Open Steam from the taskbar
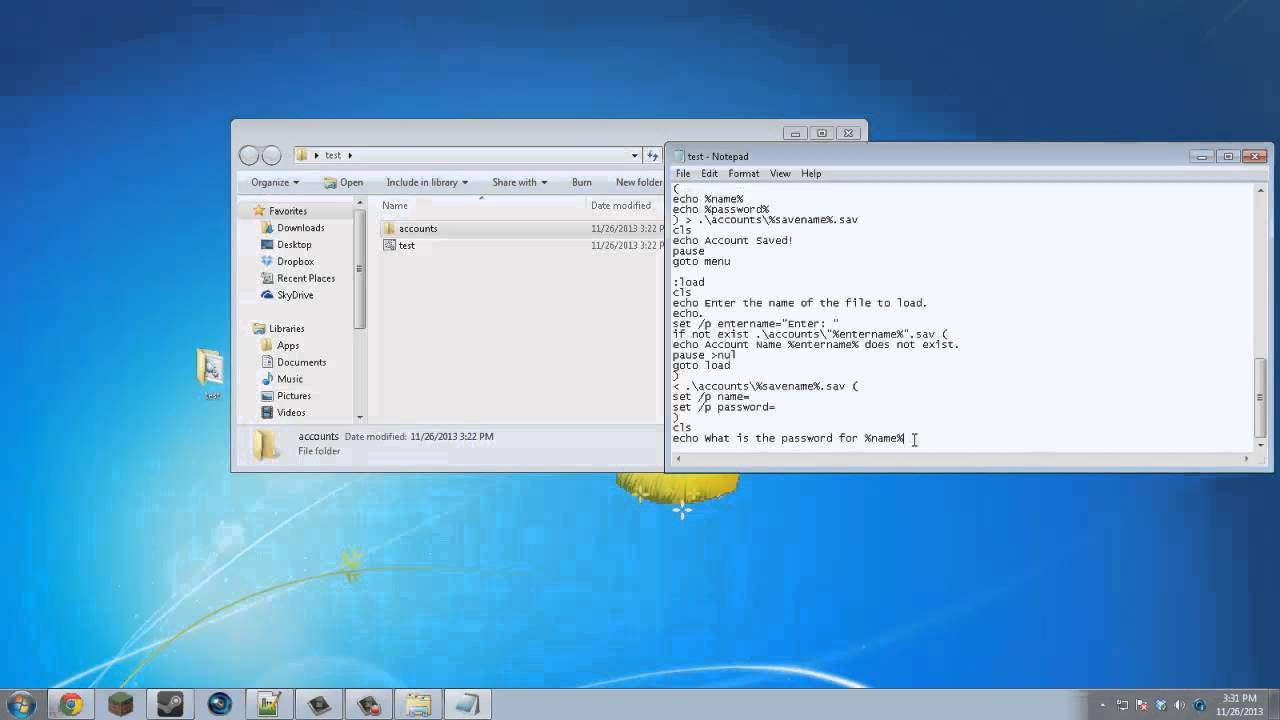 tap(169, 704)
